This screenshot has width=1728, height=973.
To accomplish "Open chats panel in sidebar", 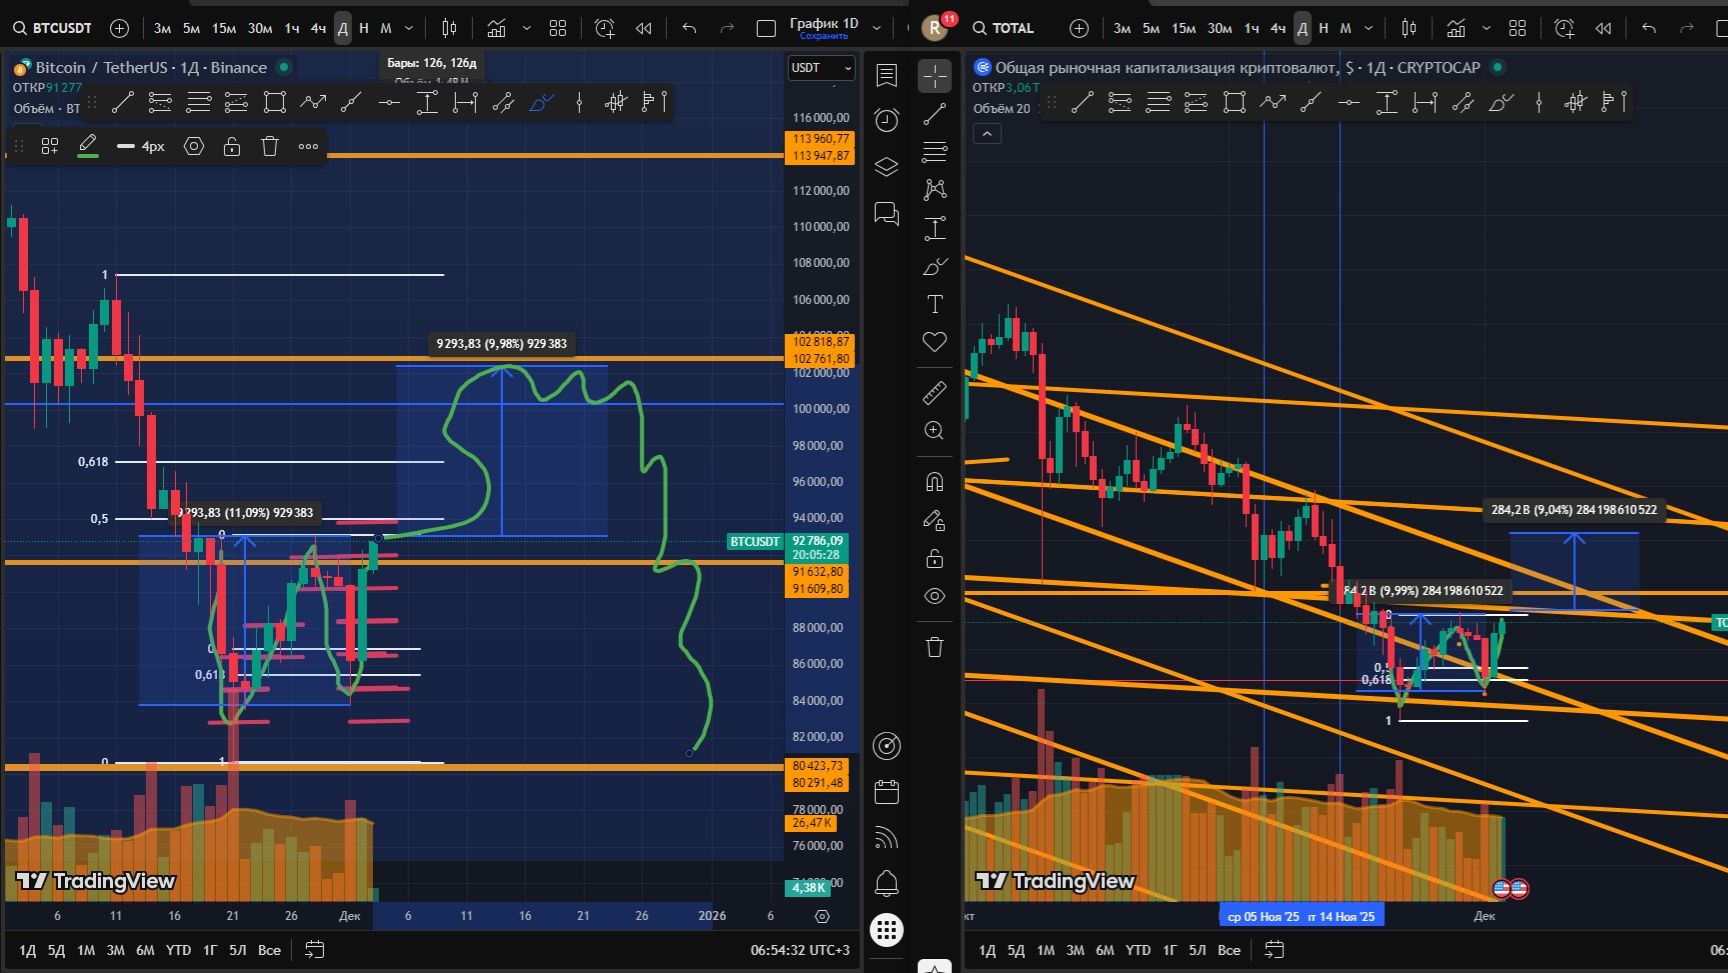I will pyautogui.click(x=886, y=213).
